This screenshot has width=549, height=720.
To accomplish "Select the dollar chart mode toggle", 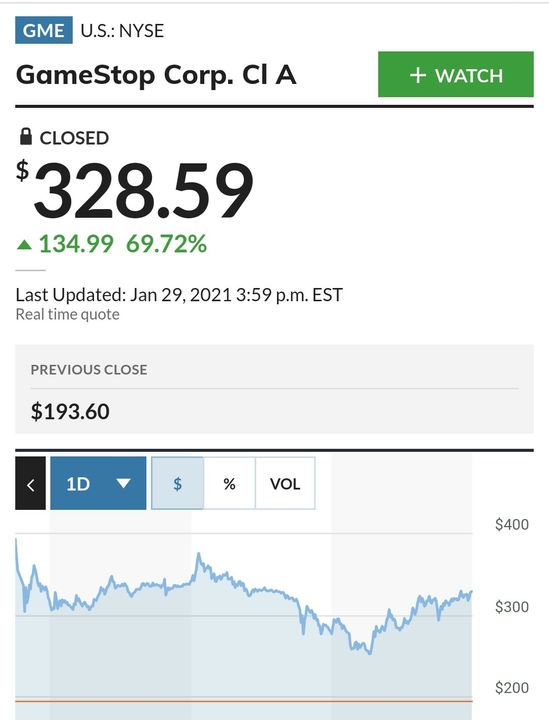I will click(177, 483).
